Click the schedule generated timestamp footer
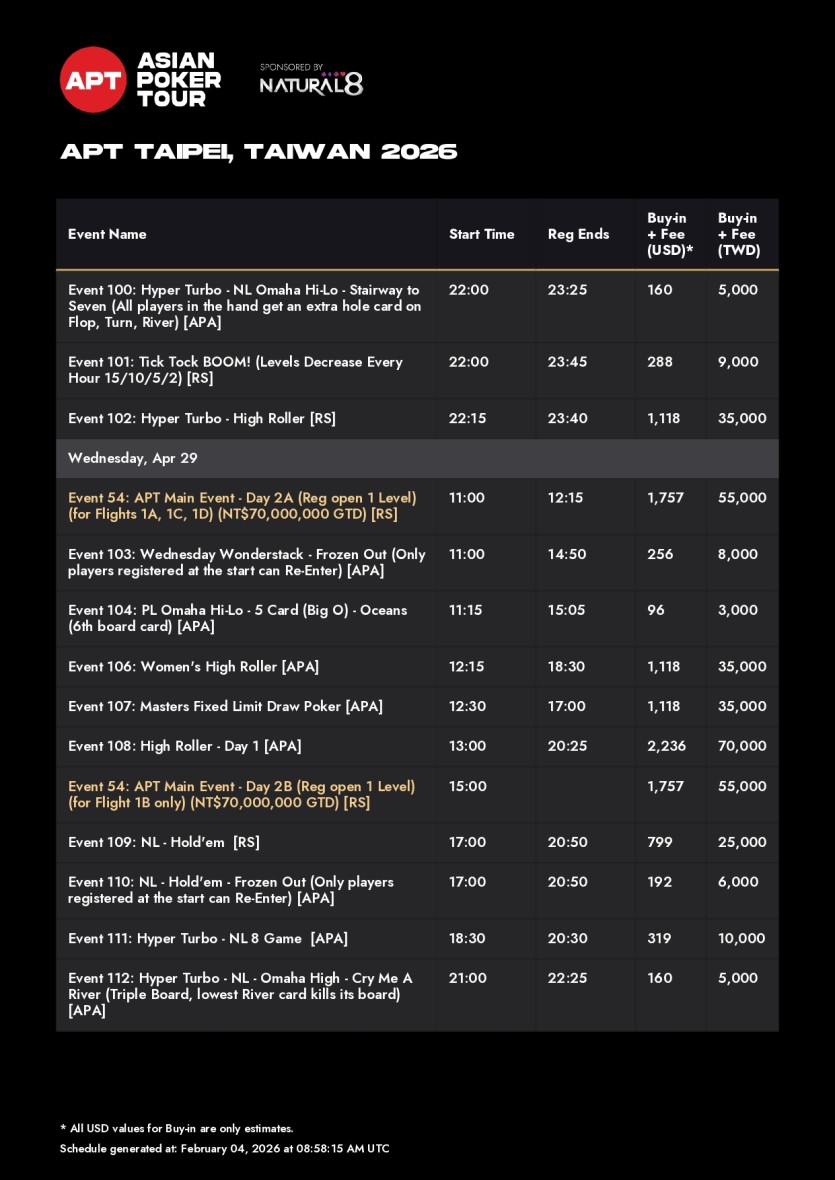 point(224,1149)
